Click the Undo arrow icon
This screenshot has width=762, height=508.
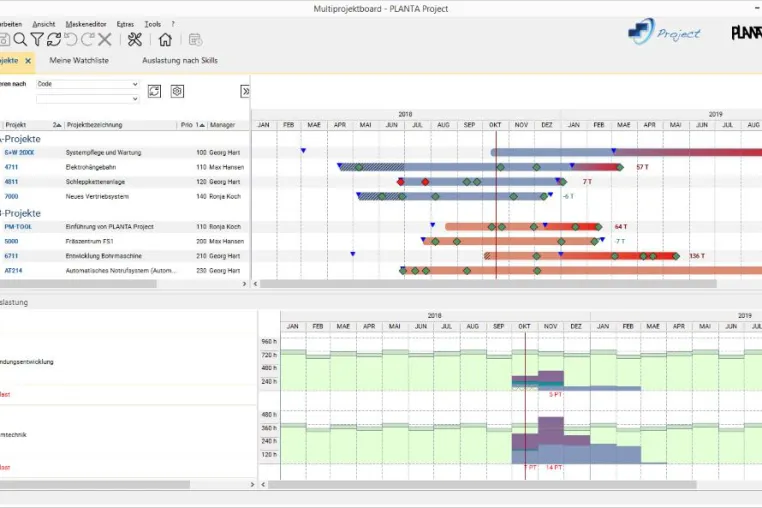[x=71, y=39]
